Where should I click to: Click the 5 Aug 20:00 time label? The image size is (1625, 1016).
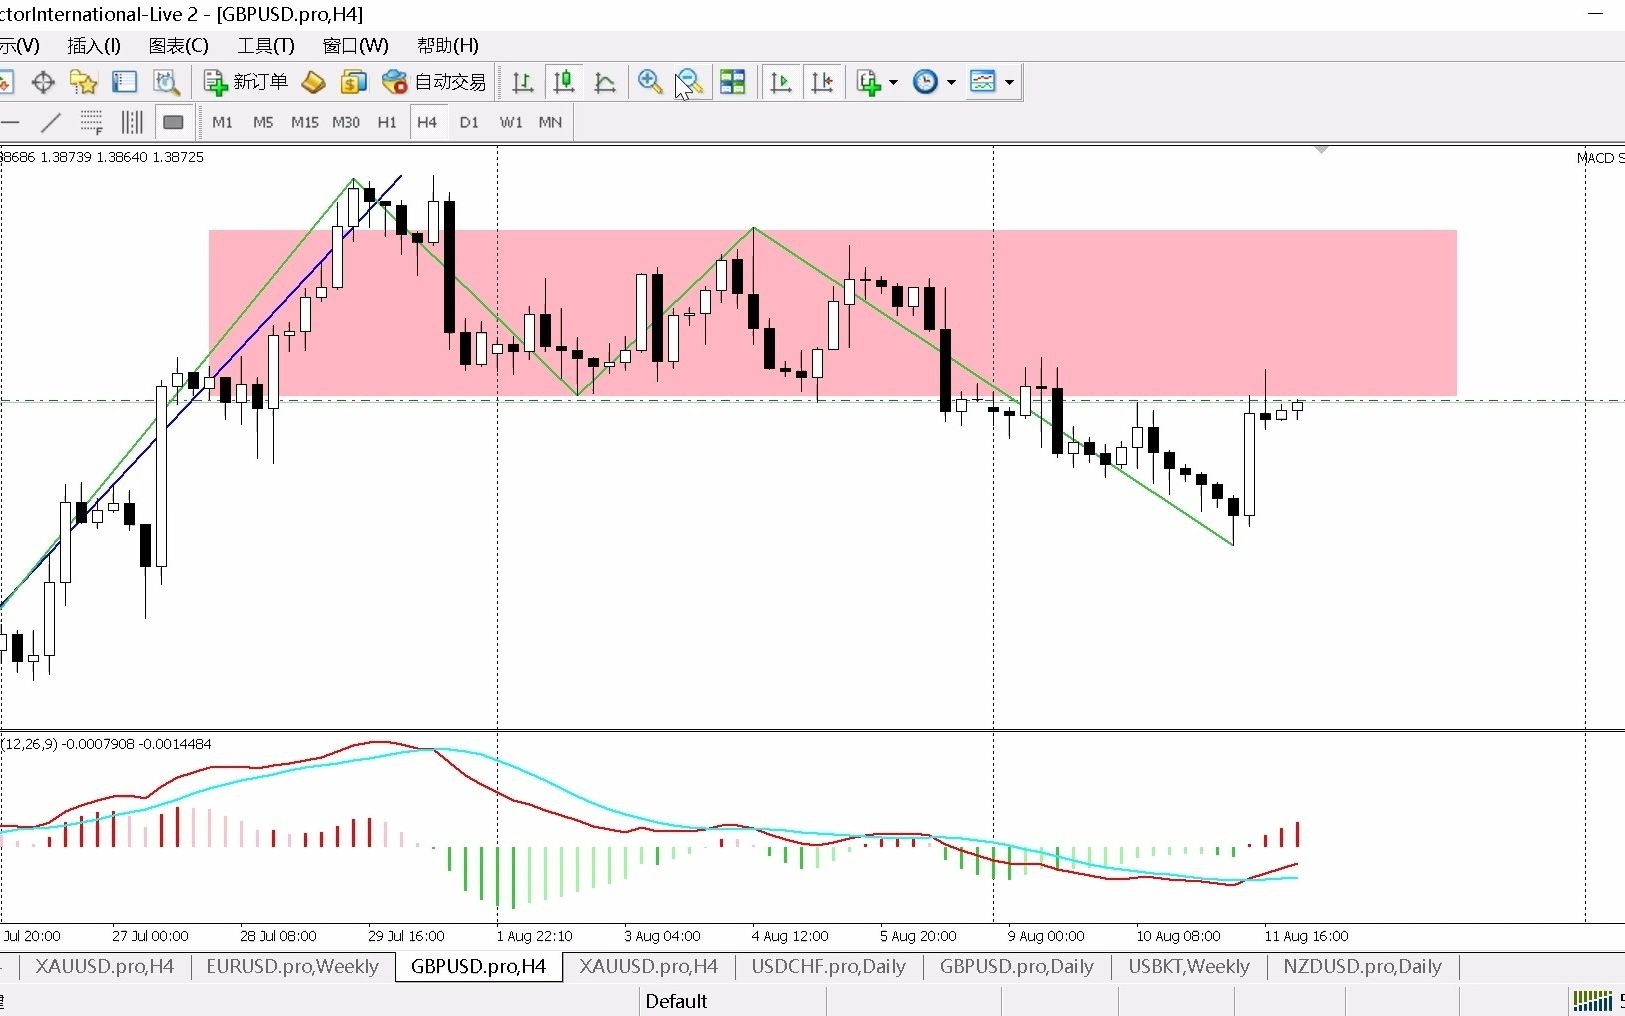pos(918,936)
